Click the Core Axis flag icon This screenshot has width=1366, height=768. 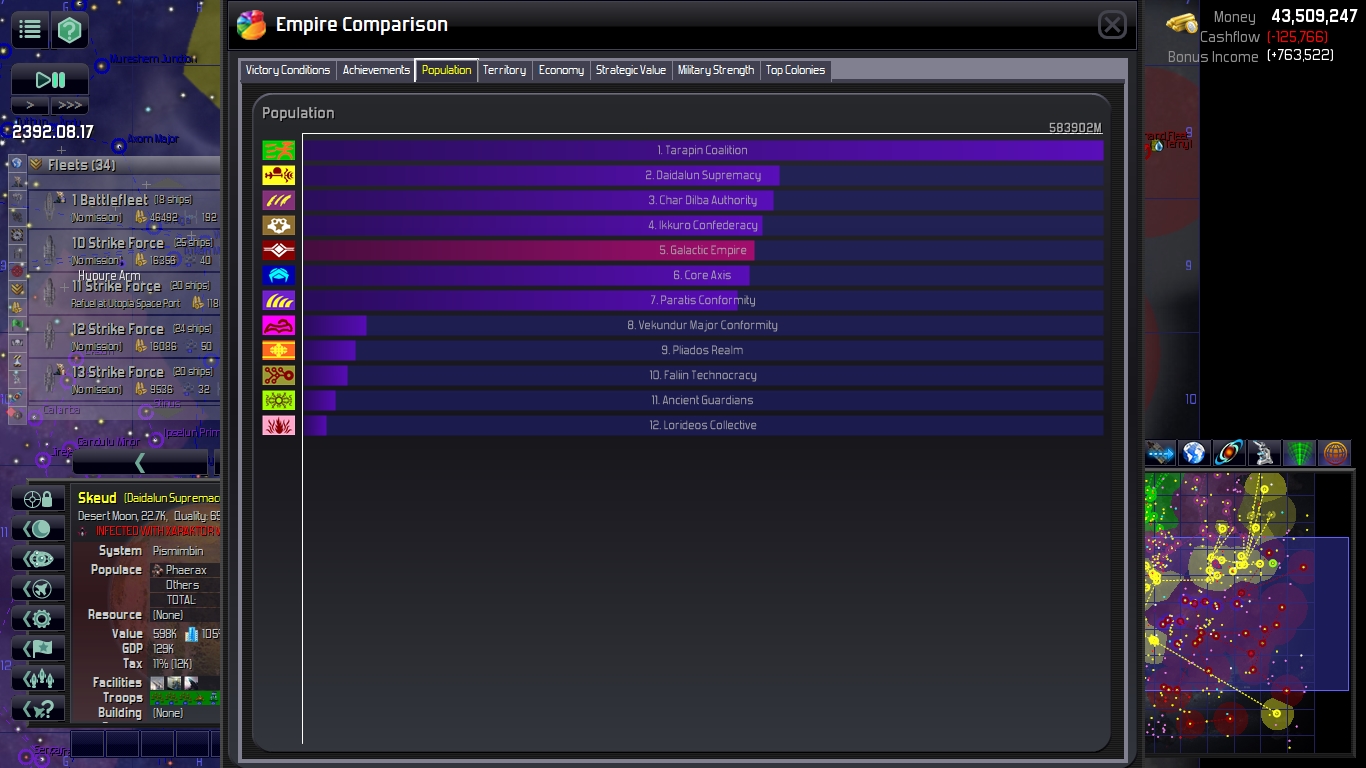[279, 275]
